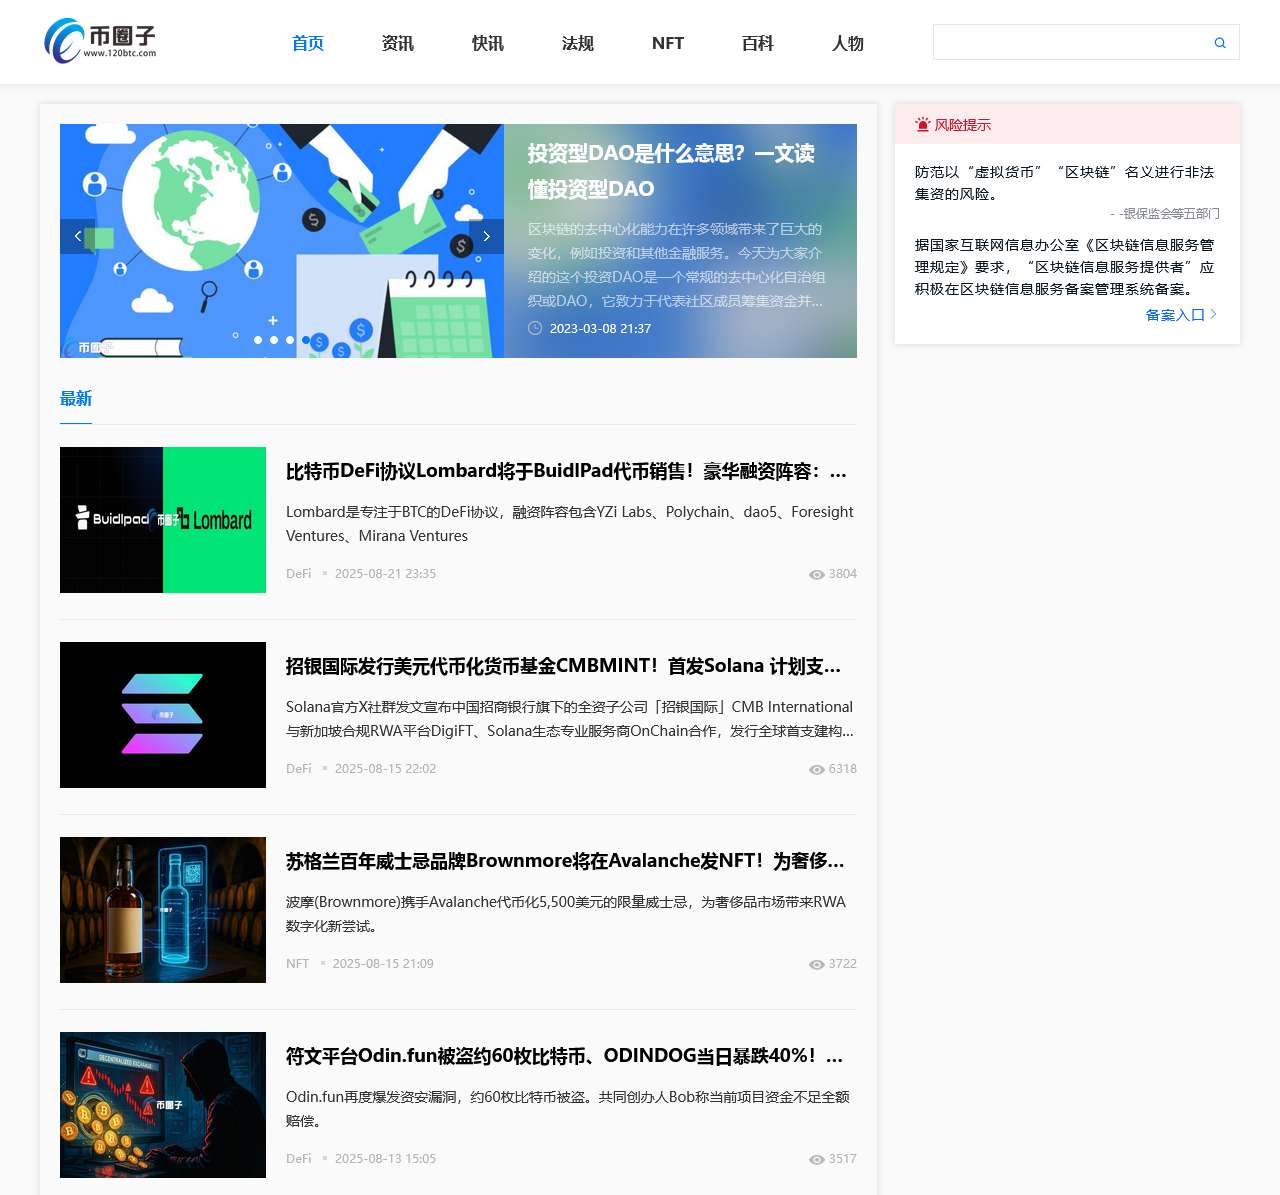Click the 币圈子 site logo
The width and height of the screenshot is (1280, 1195).
[100, 41]
